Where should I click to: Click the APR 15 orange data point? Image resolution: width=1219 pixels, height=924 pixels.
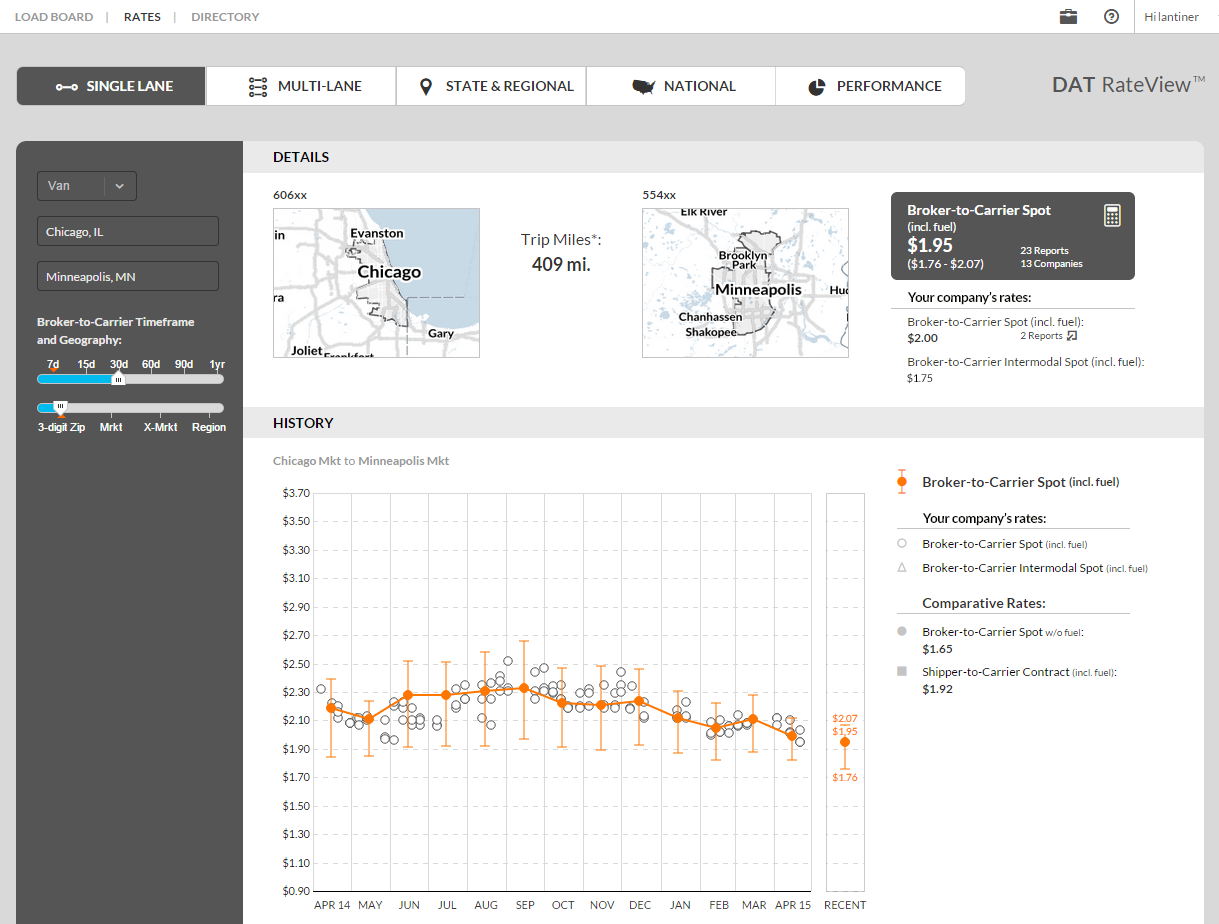(x=792, y=736)
